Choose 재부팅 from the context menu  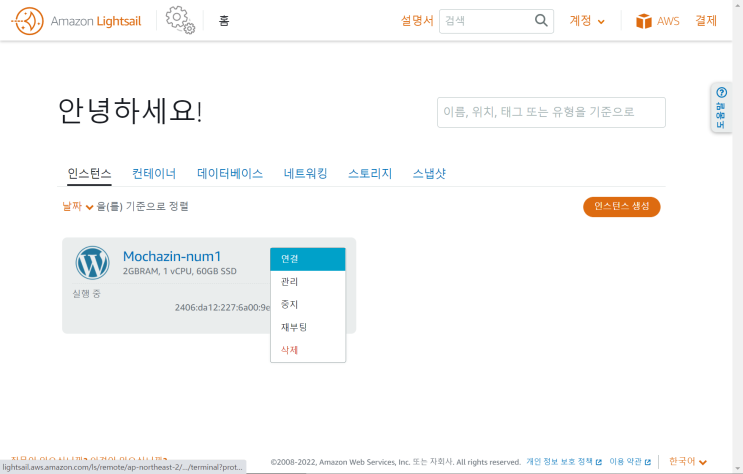tap(308, 328)
